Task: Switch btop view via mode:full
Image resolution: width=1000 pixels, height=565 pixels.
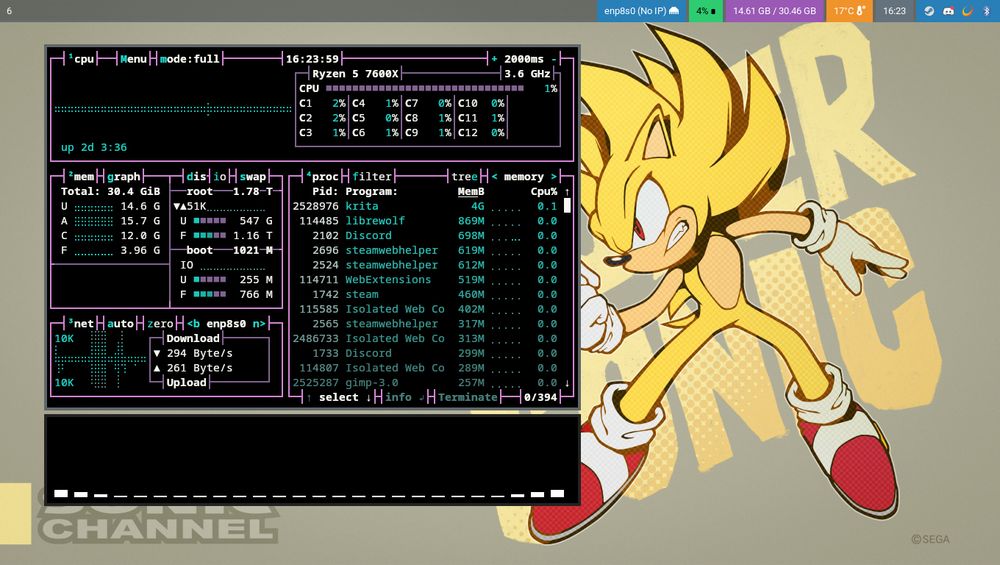Action: [189, 59]
